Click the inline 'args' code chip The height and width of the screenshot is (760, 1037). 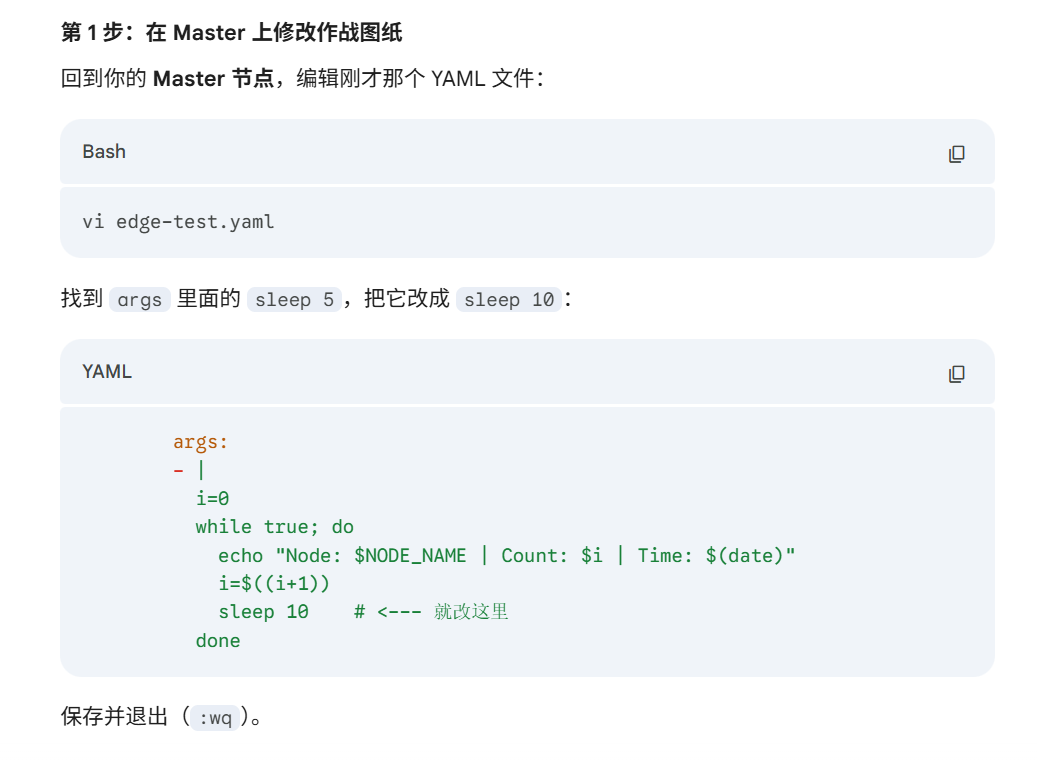[139, 300]
